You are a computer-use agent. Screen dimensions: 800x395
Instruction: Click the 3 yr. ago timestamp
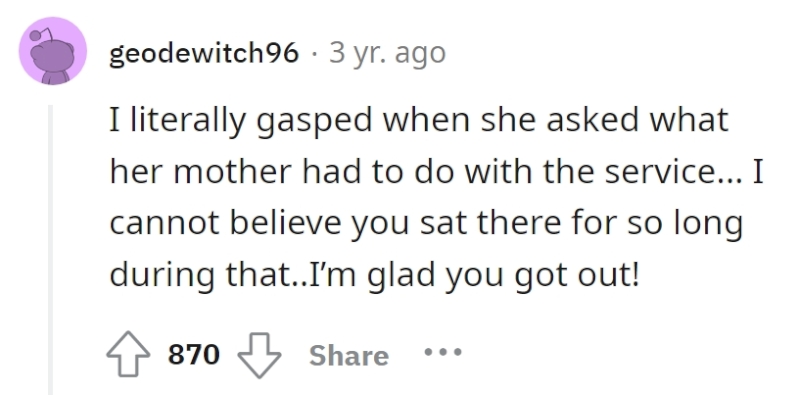click(x=387, y=53)
